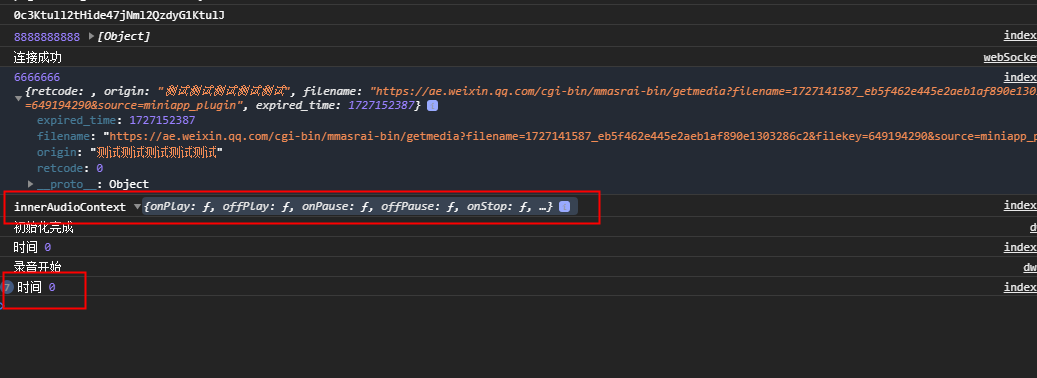Click the 8888888888 number value
This screenshot has height=378, width=1037.
(x=47, y=36)
